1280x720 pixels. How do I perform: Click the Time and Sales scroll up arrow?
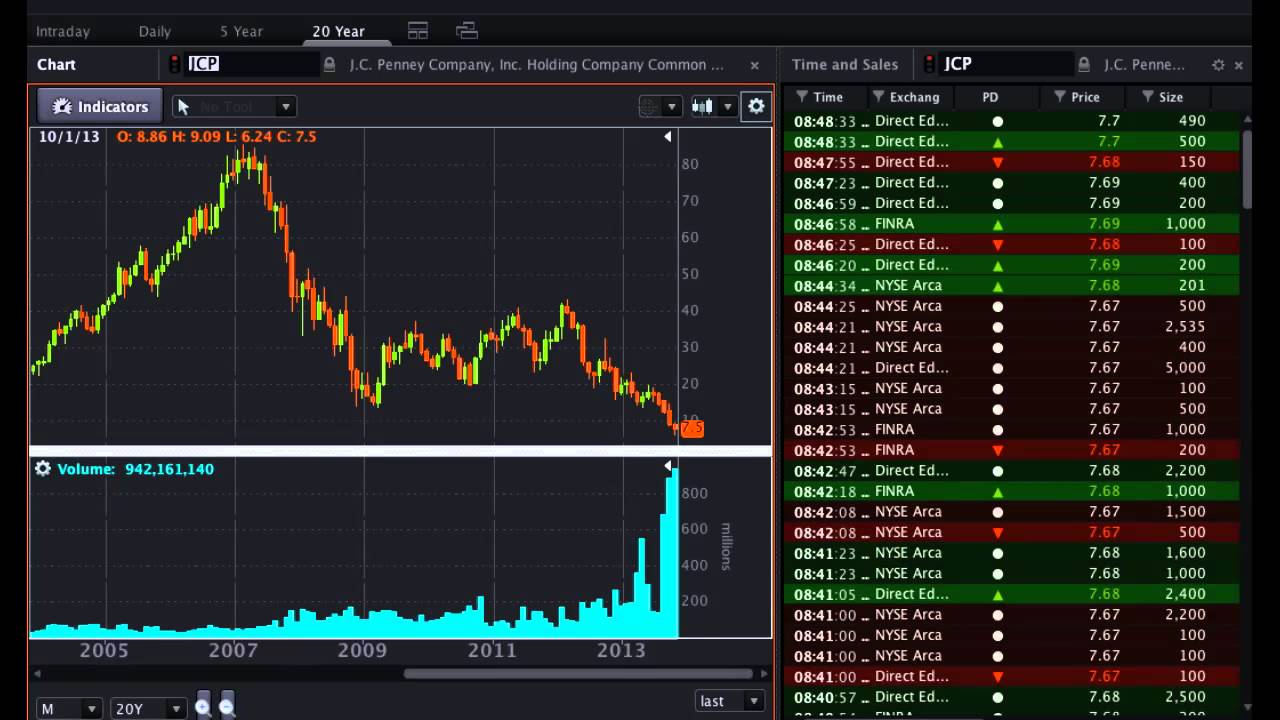1247,118
